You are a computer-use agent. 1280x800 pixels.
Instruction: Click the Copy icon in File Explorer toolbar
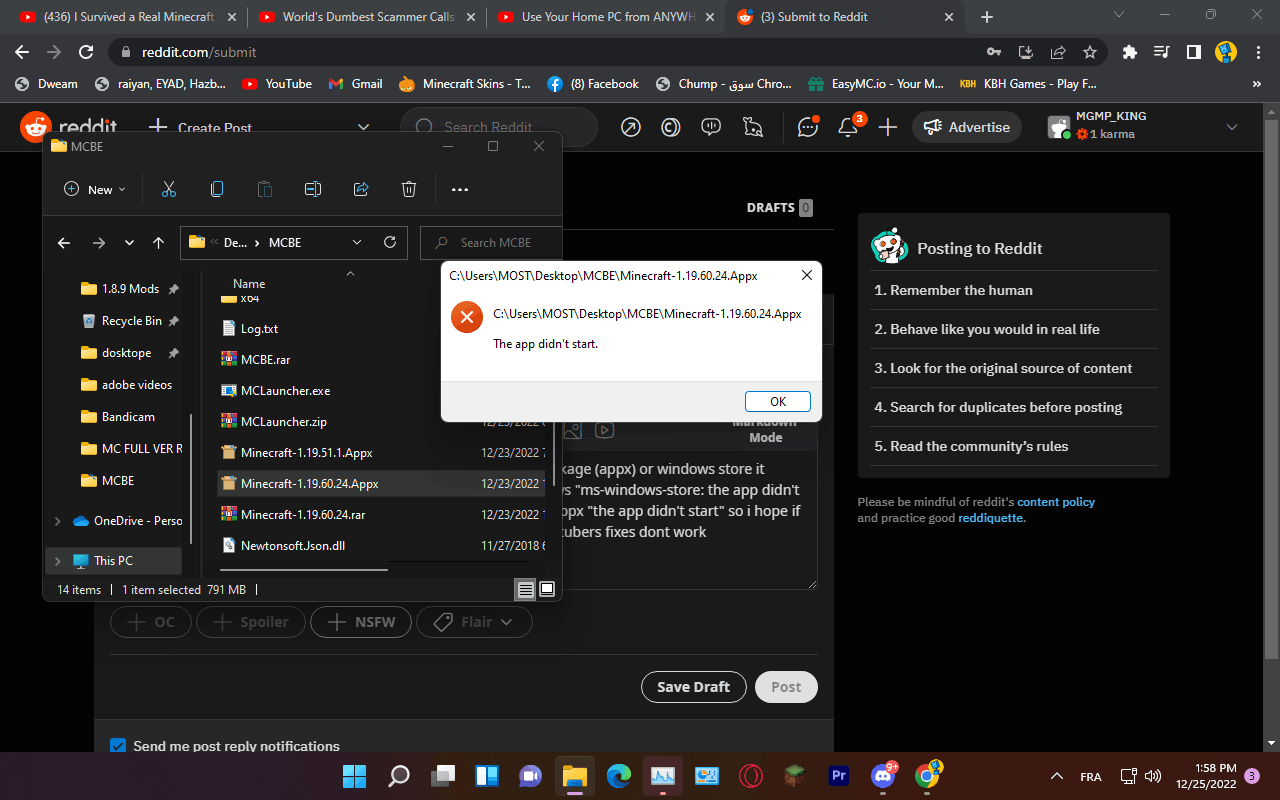pyautogui.click(x=216, y=189)
